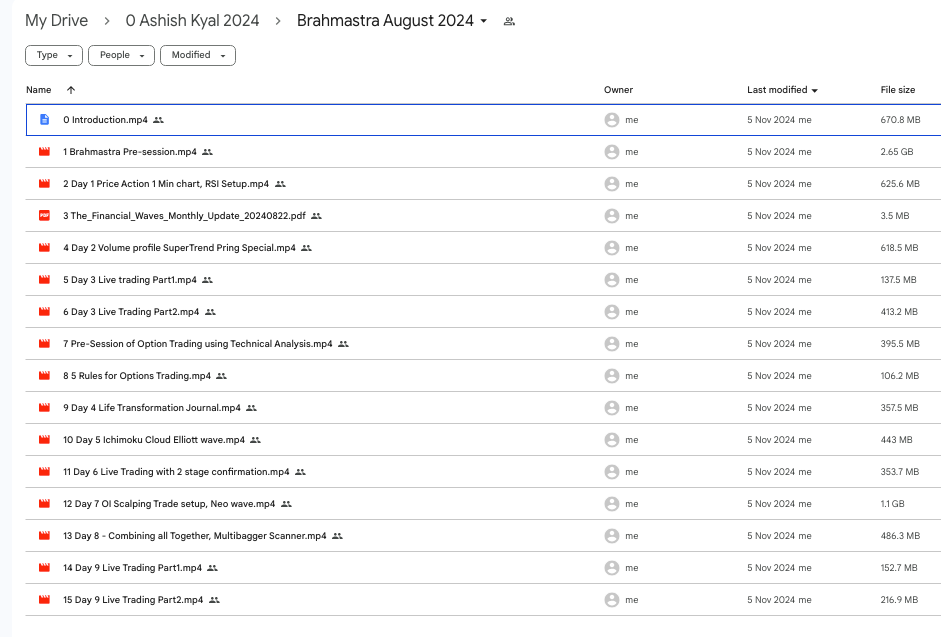Click the video icon for 15 Day 9 Live Trading Part2
Screen dimensions: 941x637
44,600
